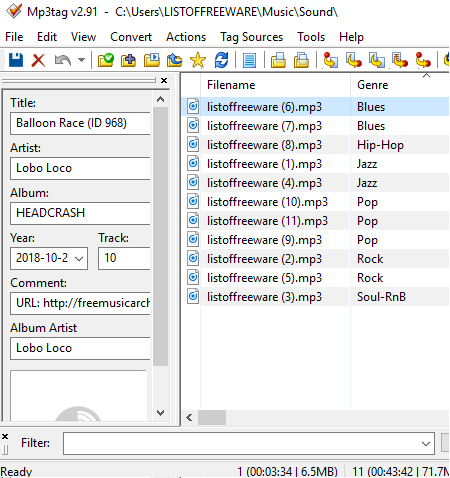Change directory using the green-check folder icon
Image resolution: width=450 pixels, height=478 pixels.
[x=106, y=61]
